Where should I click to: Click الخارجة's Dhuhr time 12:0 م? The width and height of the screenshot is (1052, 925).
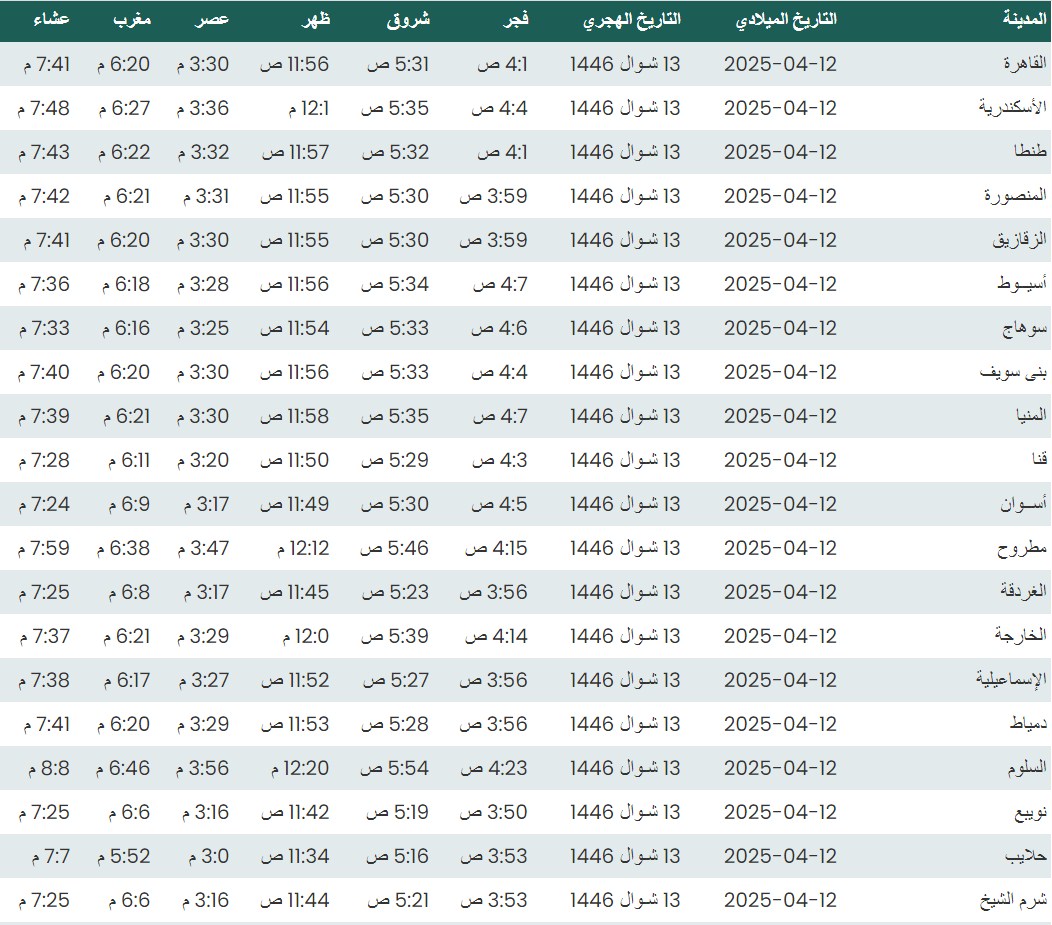tap(300, 636)
